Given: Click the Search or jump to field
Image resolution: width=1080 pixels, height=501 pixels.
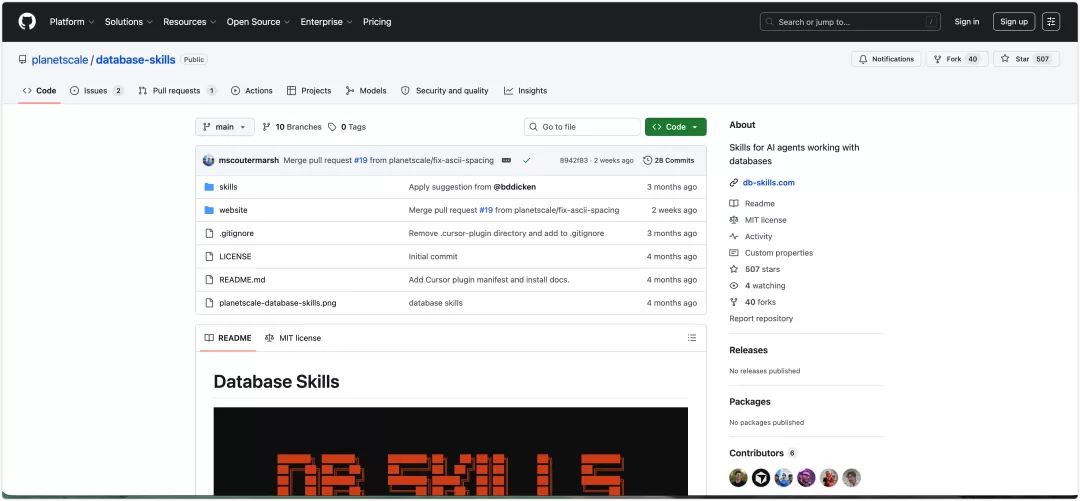Looking at the screenshot, I should pos(851,22).
